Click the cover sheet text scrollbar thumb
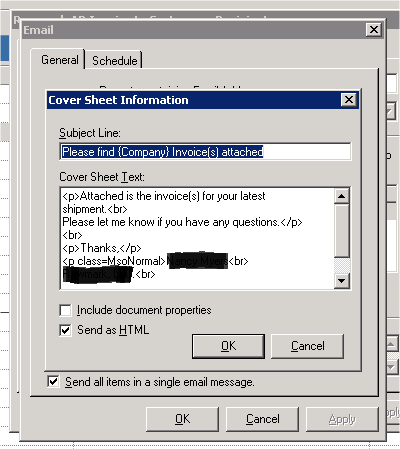This screenshot has height=449, width=400. 342,231
